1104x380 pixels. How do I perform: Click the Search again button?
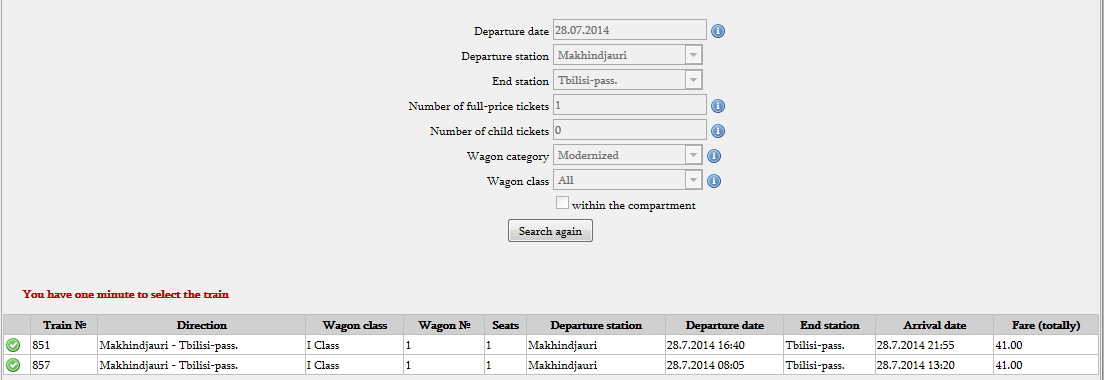click(x=551, y=231)
